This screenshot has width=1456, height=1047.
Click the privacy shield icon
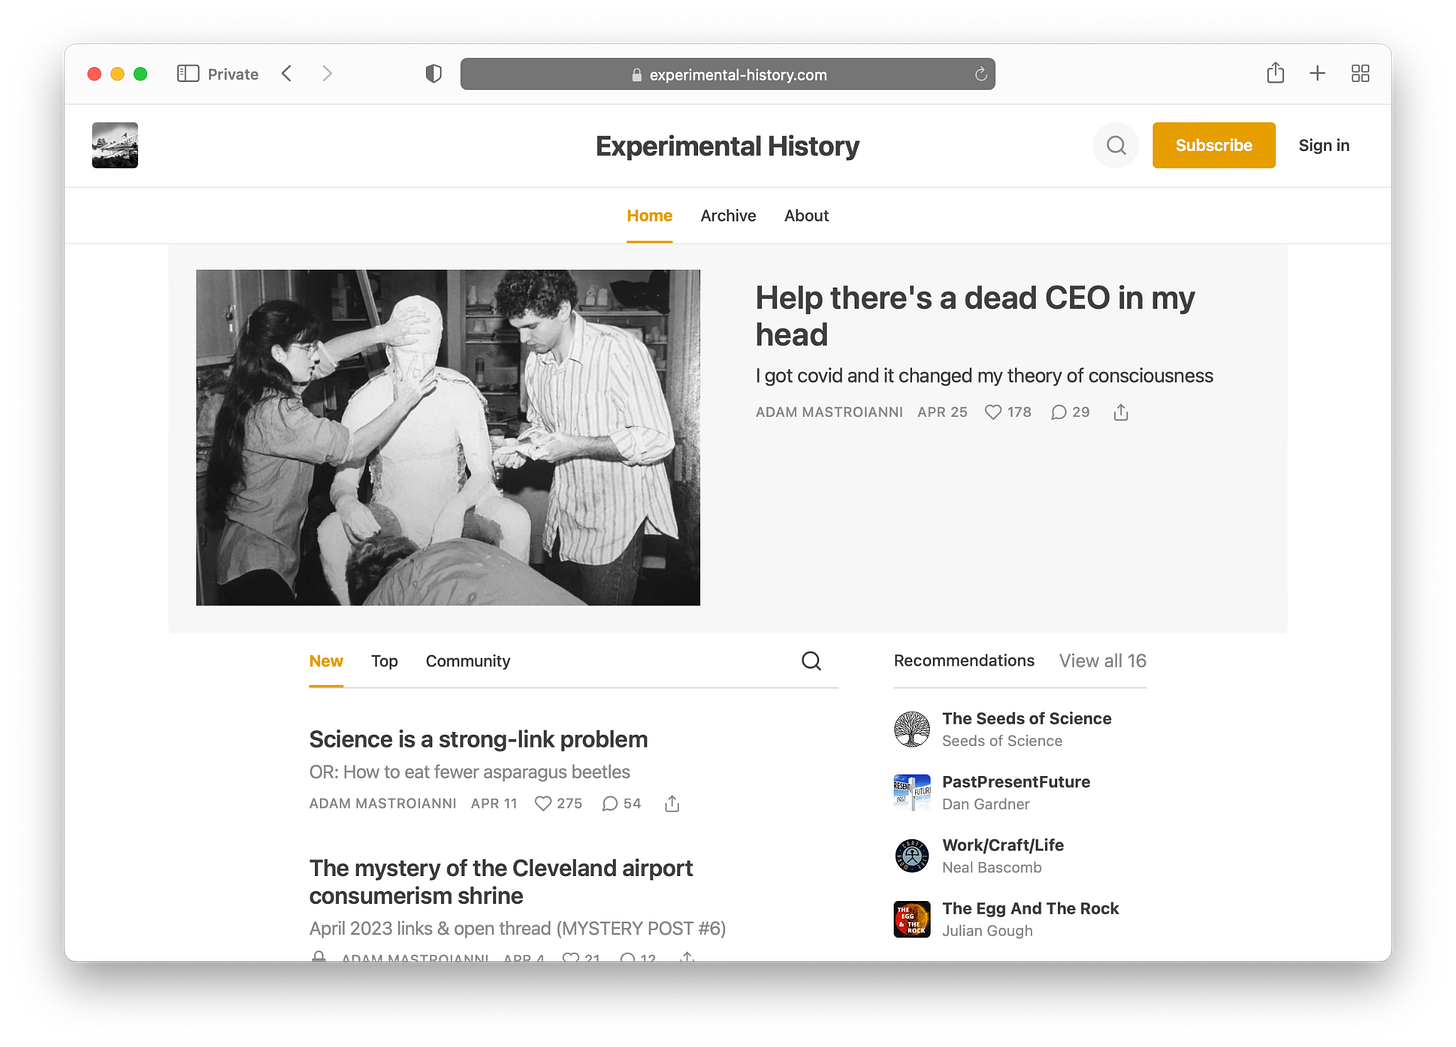point(433,74)
